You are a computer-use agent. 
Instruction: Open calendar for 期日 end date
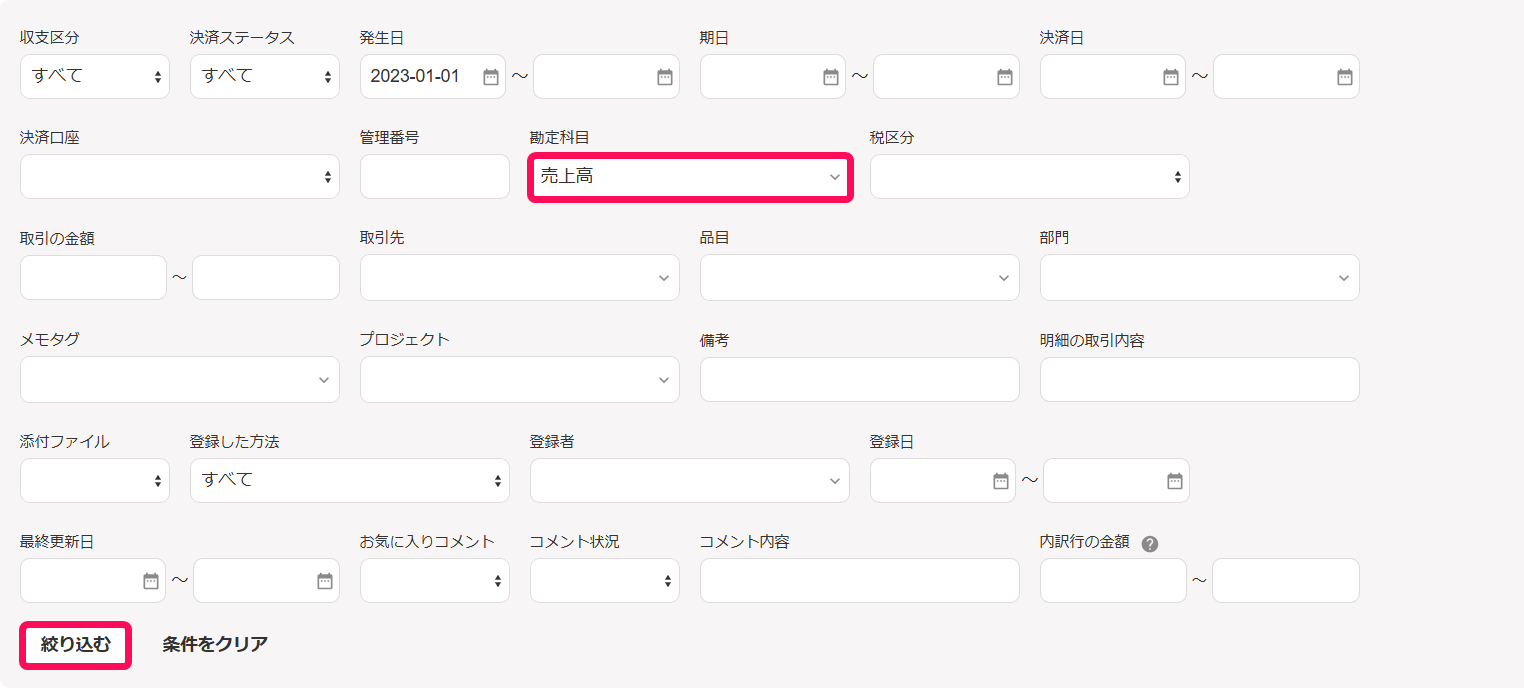(1005, 77)
